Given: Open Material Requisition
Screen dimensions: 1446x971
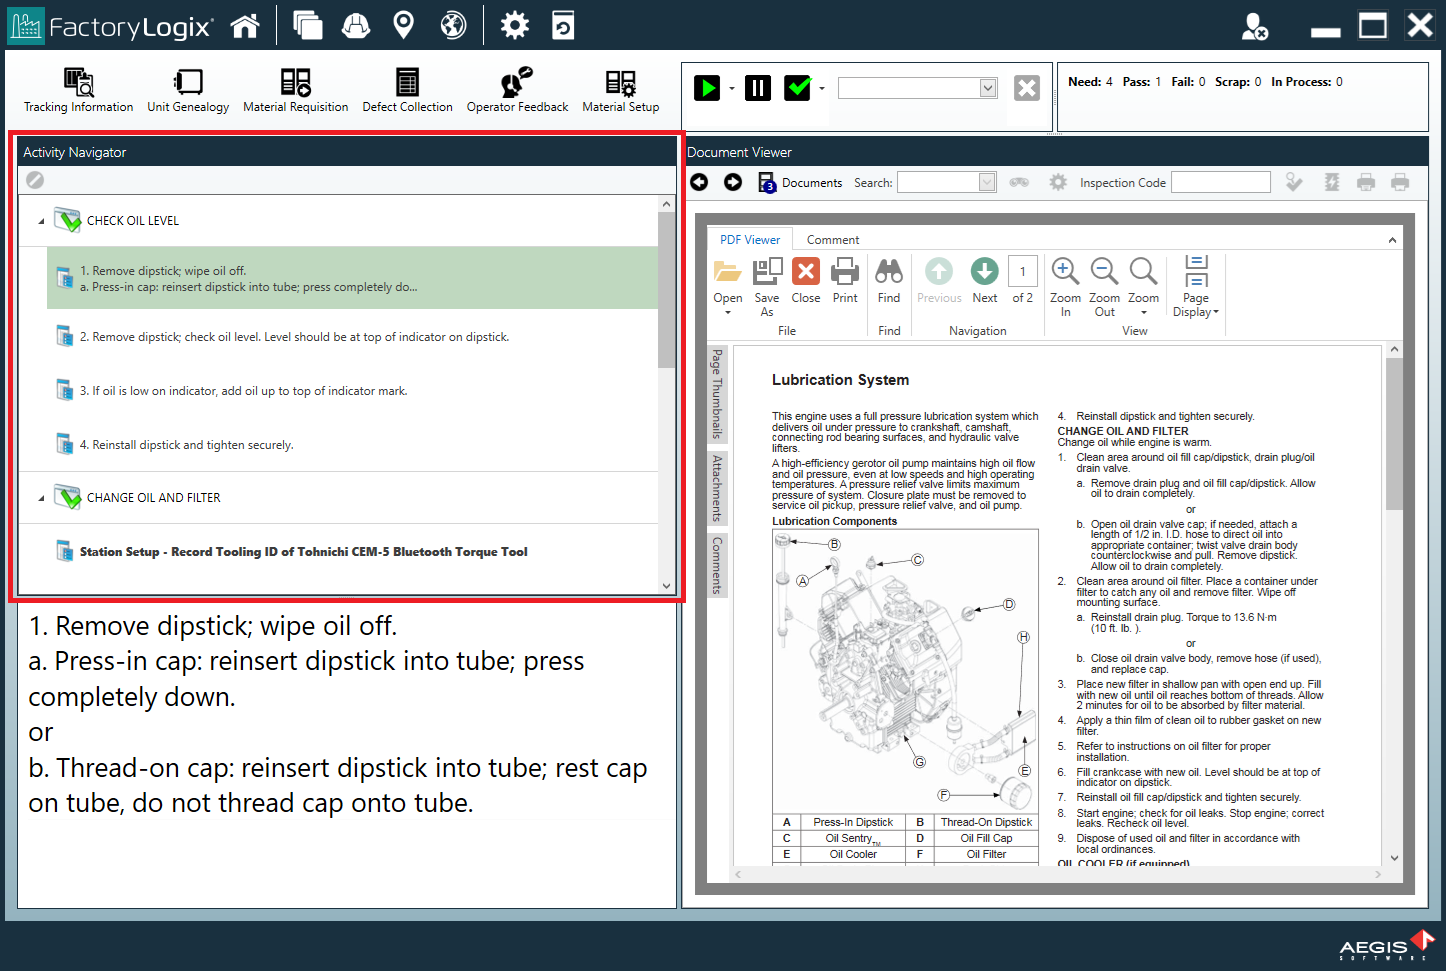Looking at the screenshot, I should pyautogui.click(x=296, y=90).
